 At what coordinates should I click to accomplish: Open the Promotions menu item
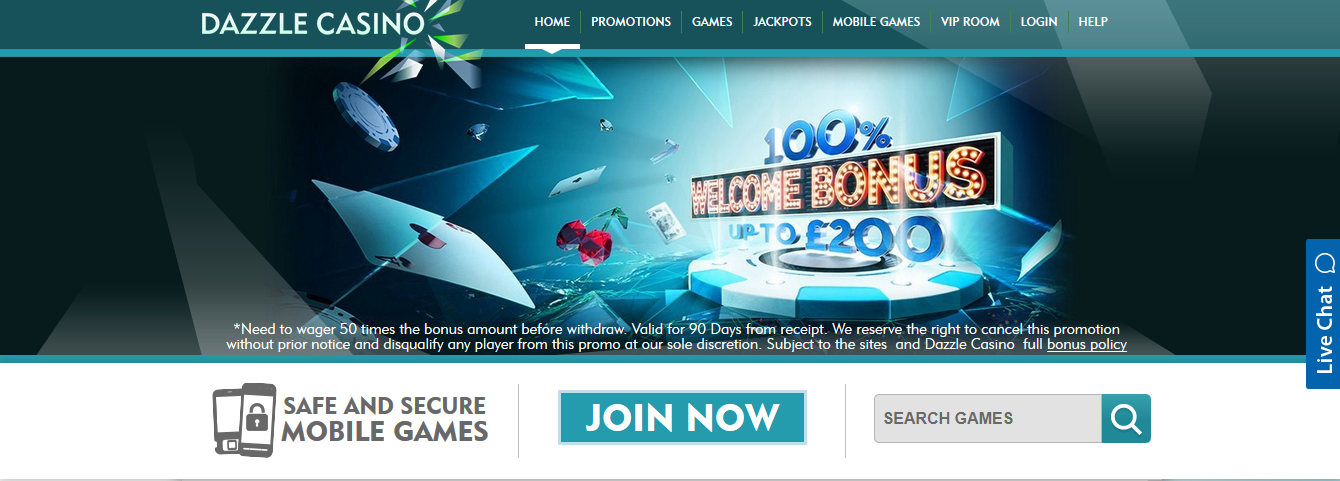coord(631,22)
